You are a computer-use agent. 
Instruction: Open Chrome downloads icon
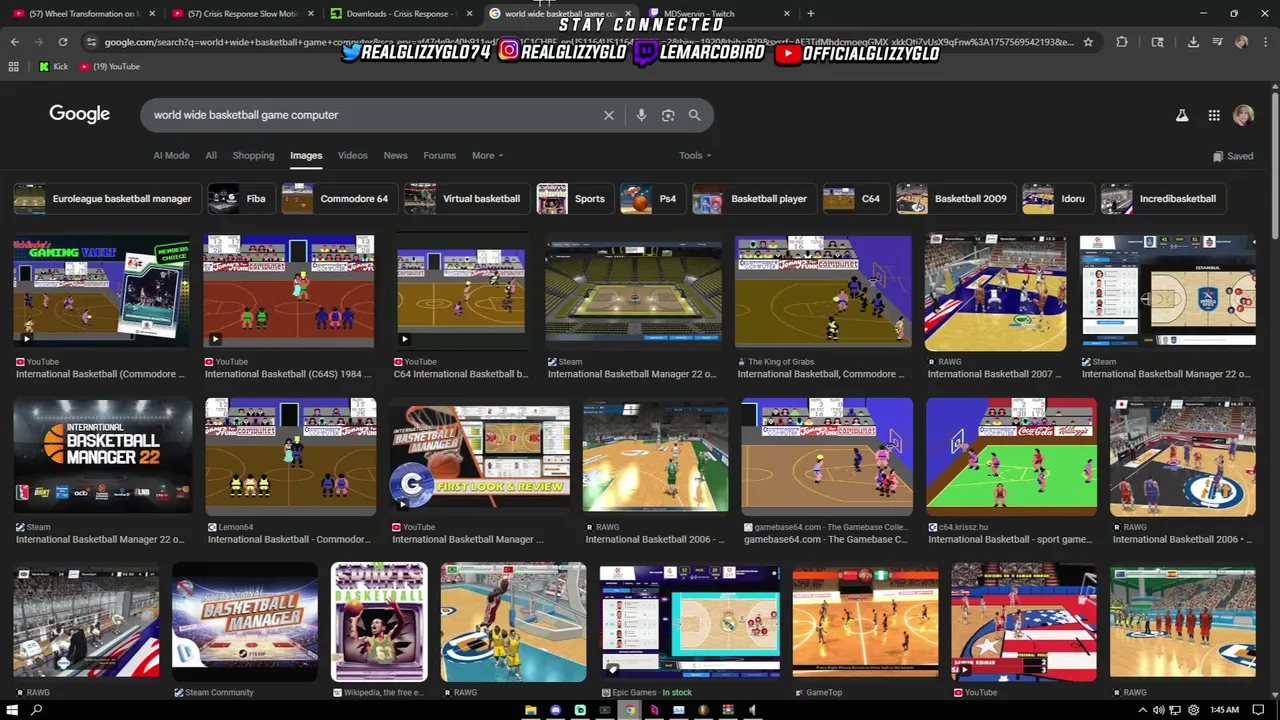1193,42
